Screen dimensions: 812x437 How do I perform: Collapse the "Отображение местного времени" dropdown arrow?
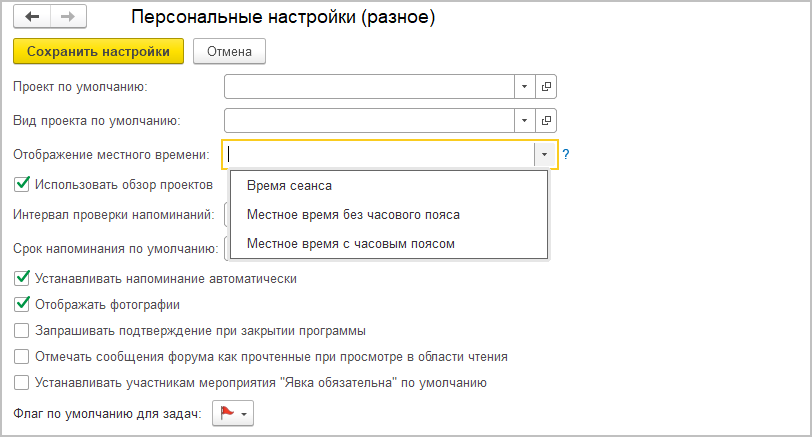pos(544,155)
